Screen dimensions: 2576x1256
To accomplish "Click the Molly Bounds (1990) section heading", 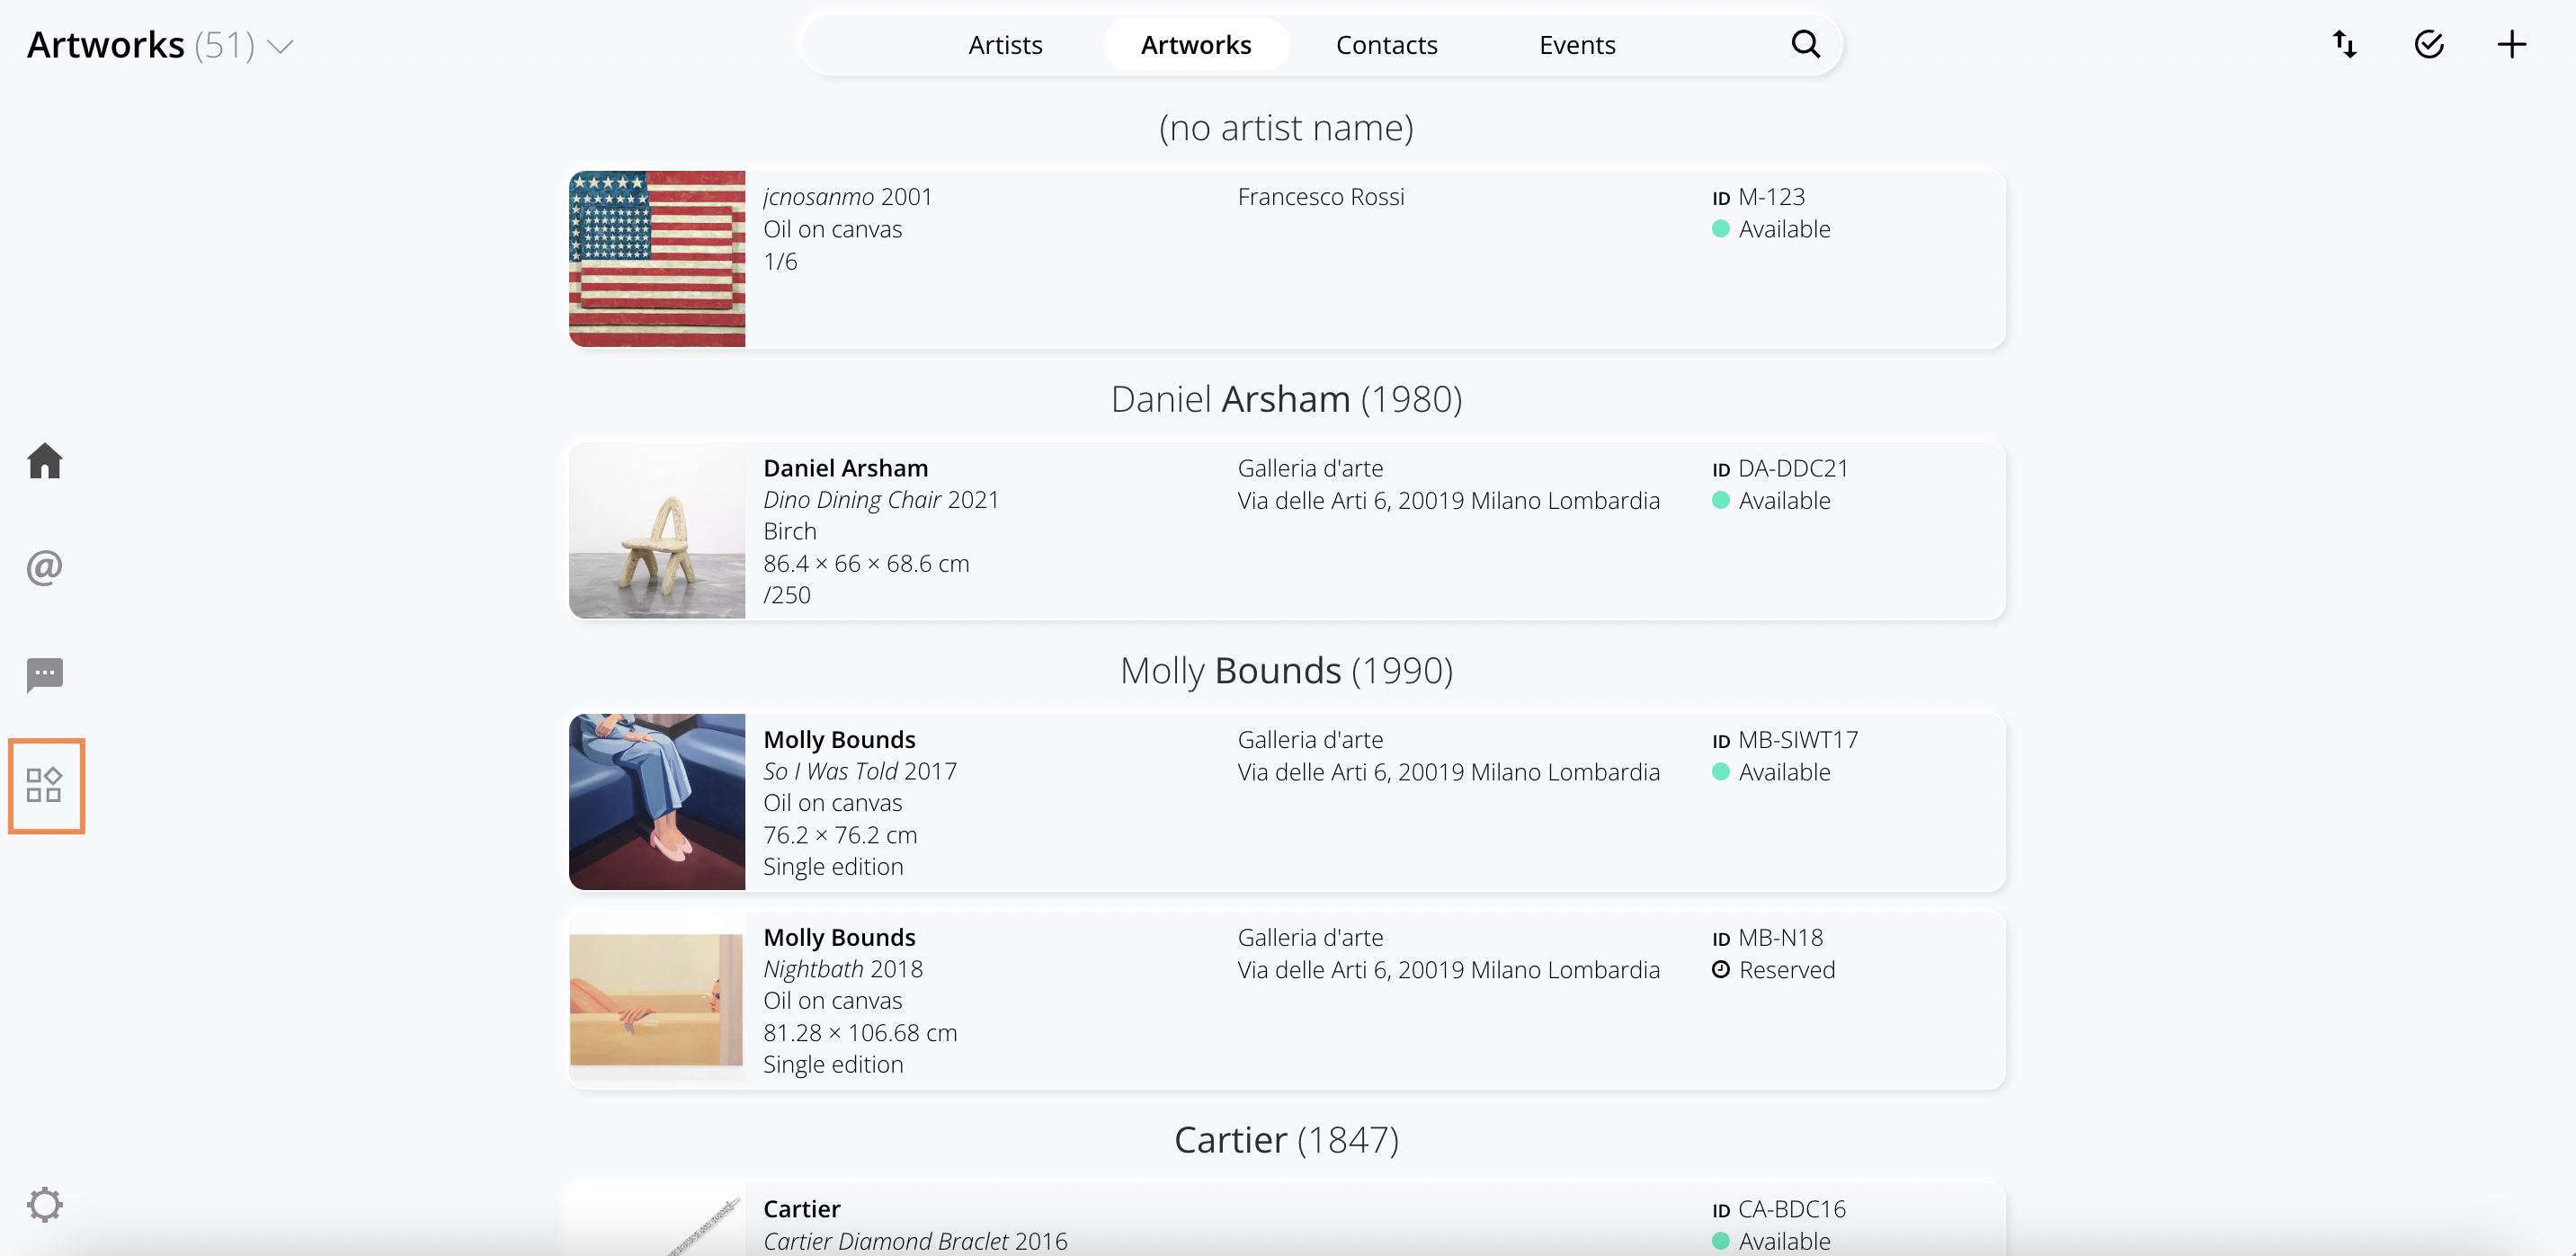I will tap(1287, 670).
